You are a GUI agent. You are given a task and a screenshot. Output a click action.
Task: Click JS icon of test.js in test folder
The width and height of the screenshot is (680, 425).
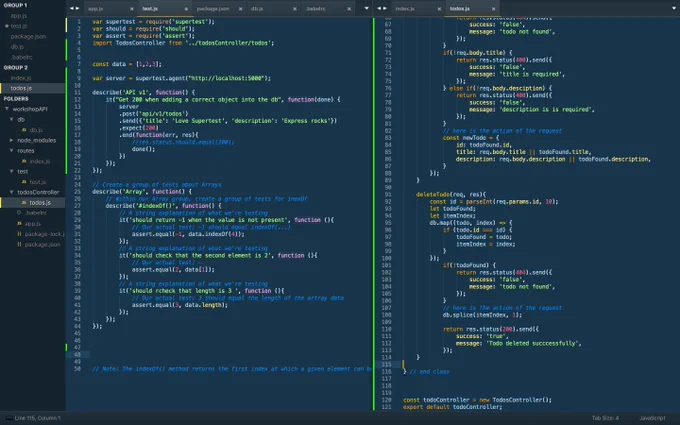click(x=24, y=182)
